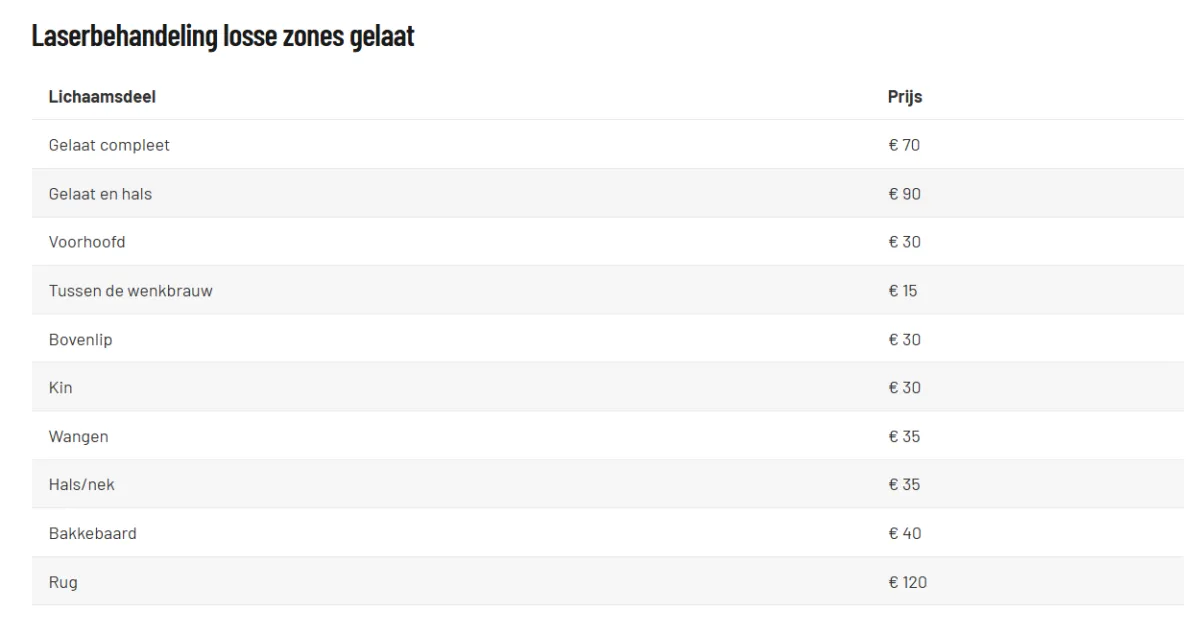
Task: Select the 'Gelaat compleet' row label
Action: (109, 145)
